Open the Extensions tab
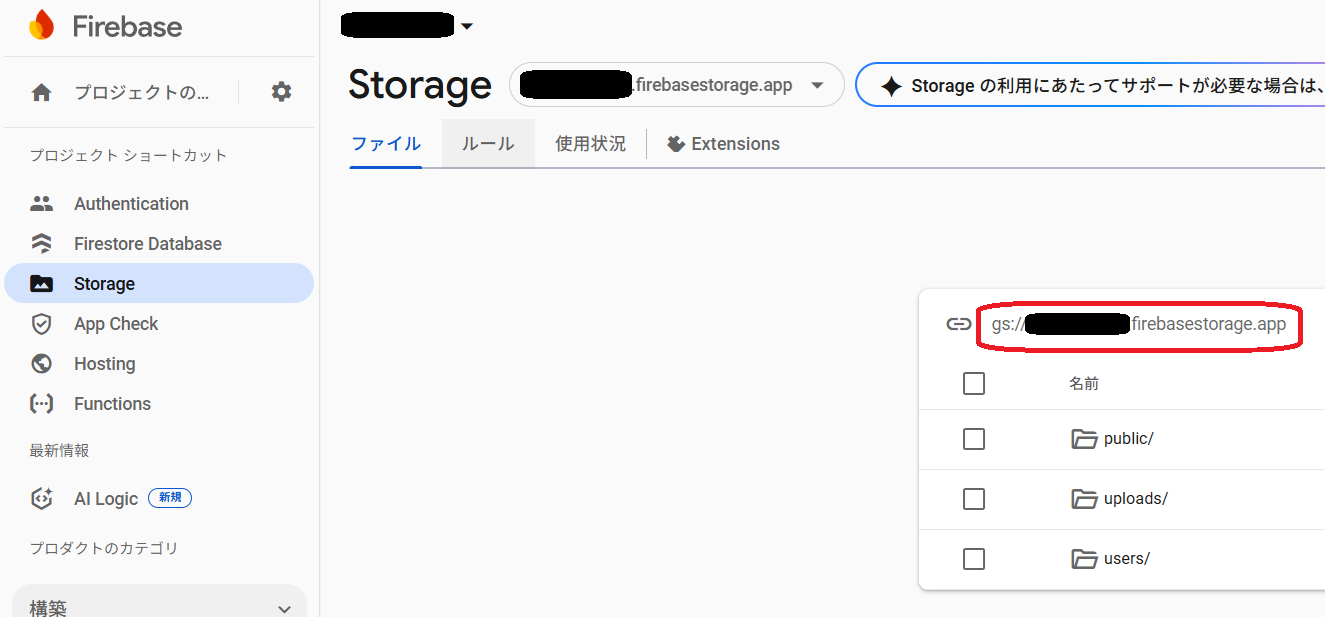 point(723,144)
